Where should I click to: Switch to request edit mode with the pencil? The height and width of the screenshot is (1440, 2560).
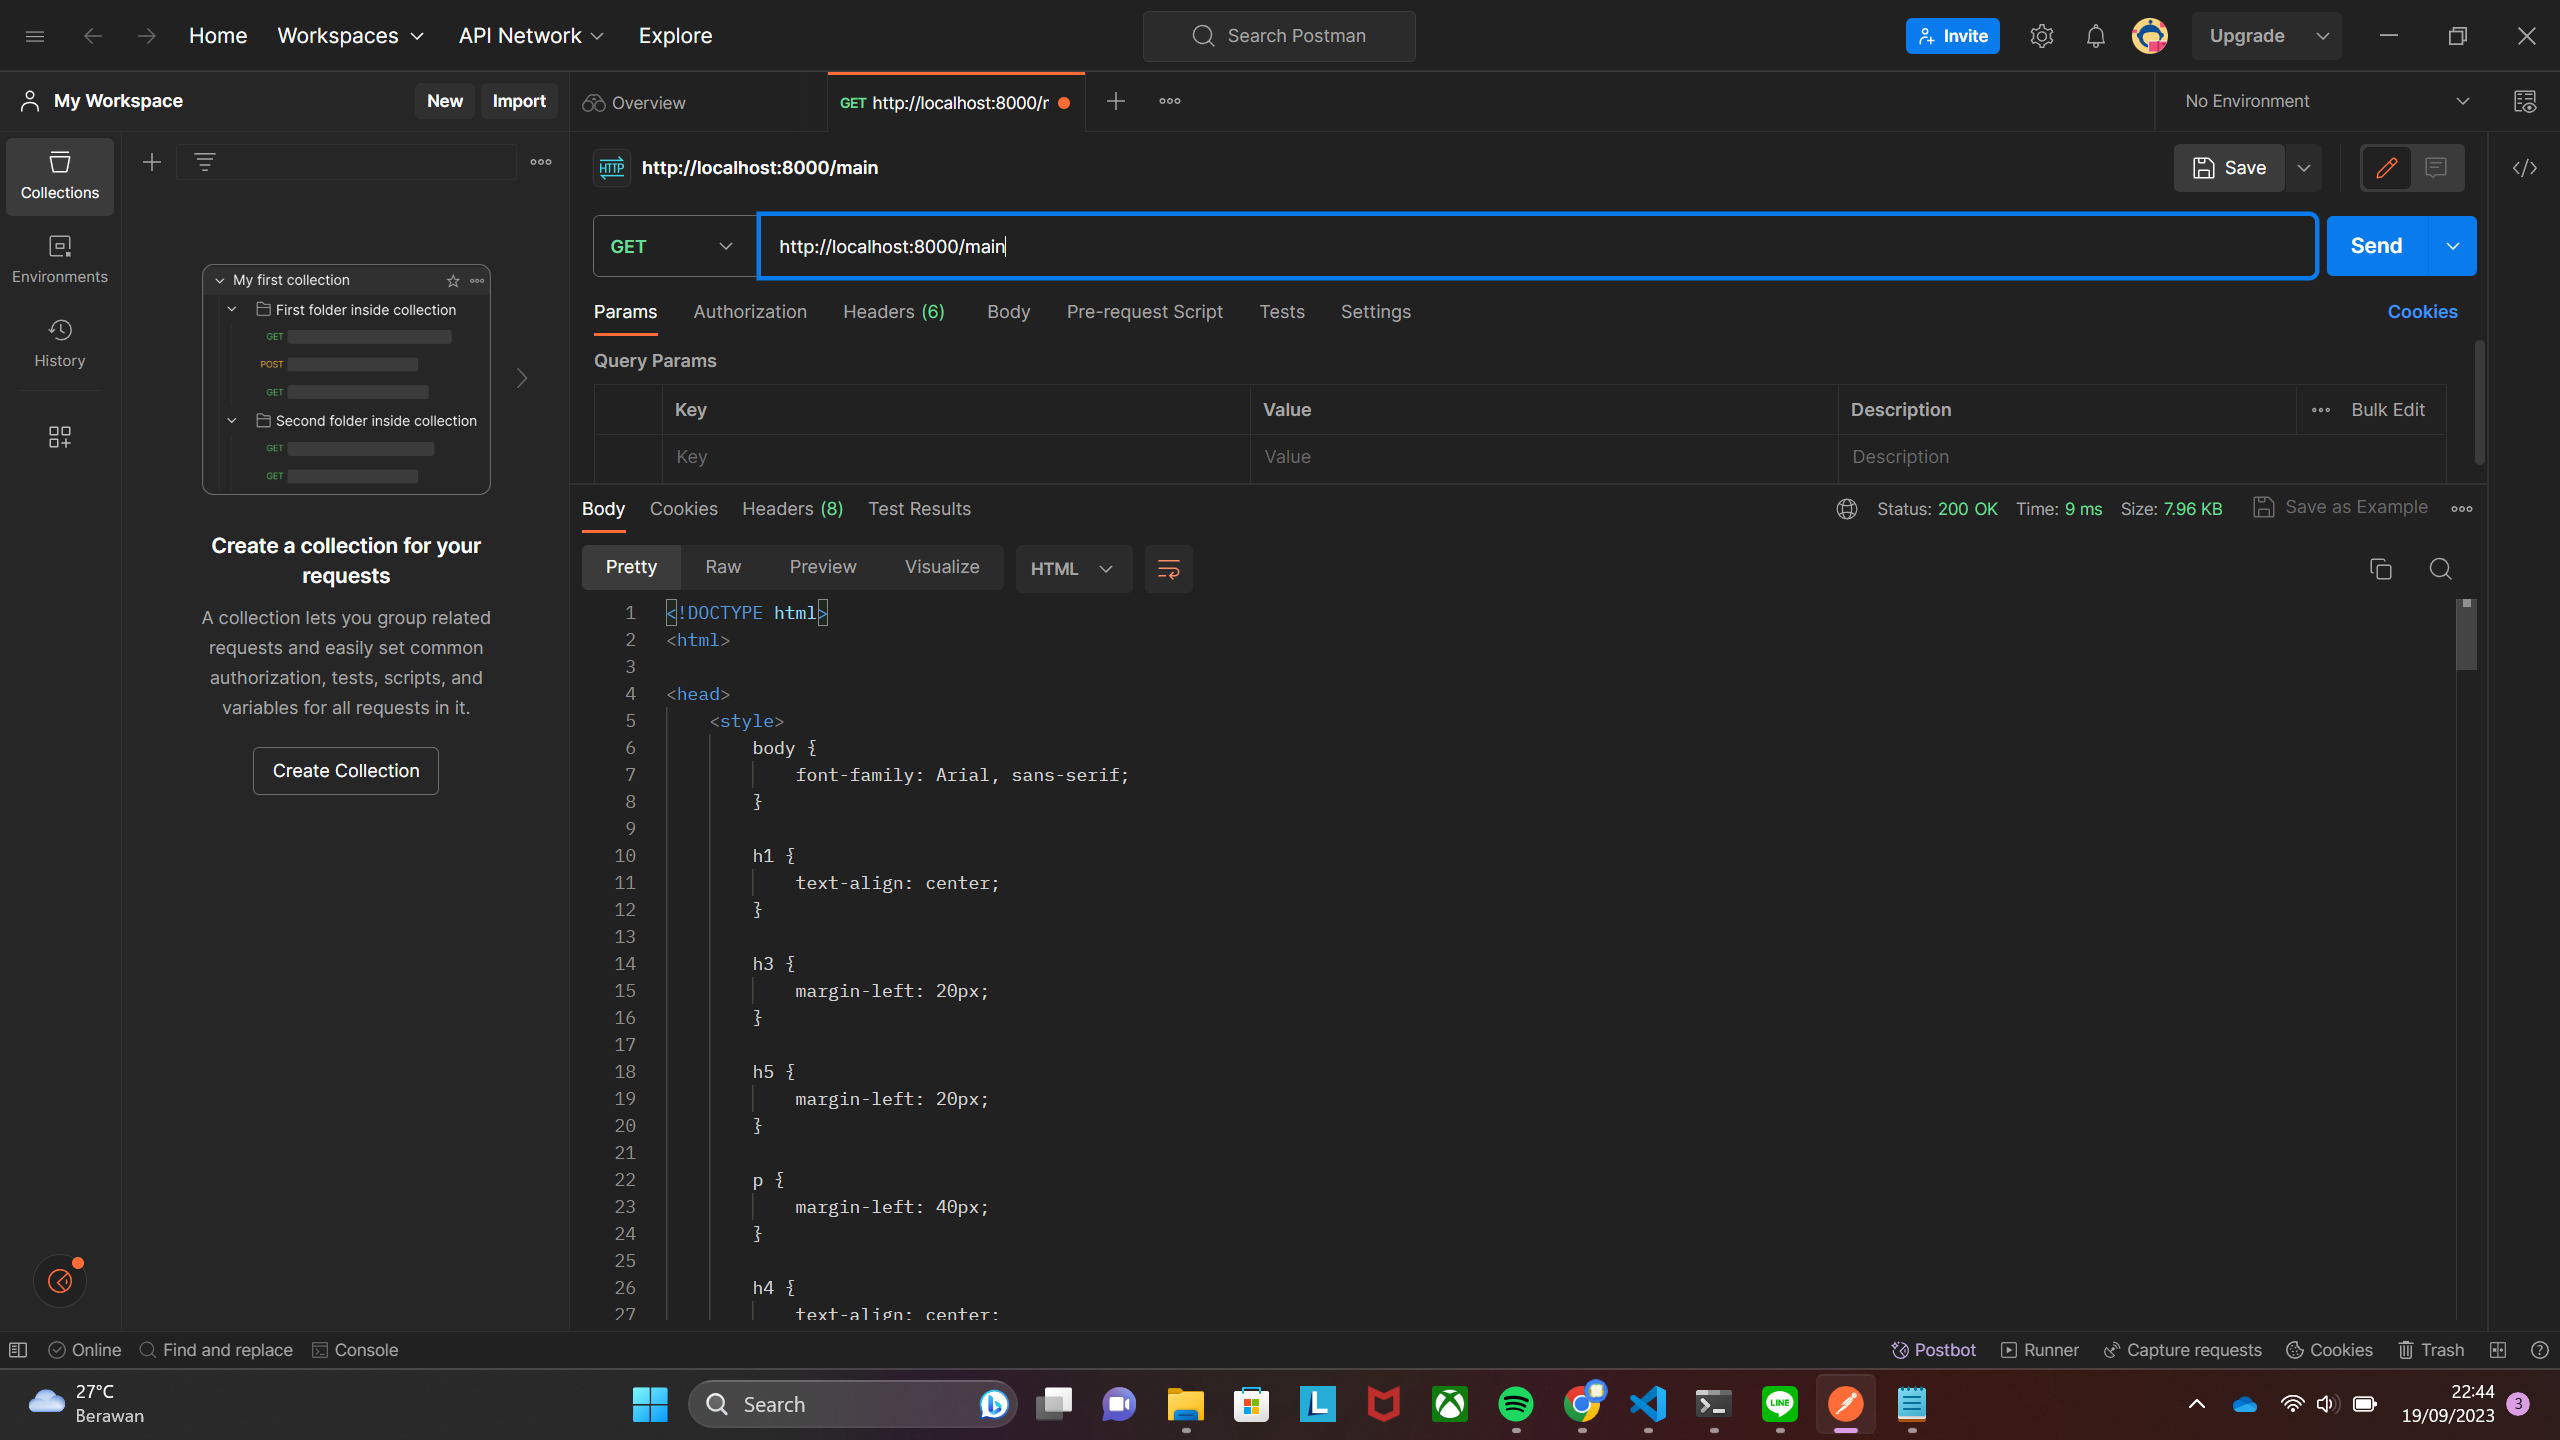[2386, 168]
